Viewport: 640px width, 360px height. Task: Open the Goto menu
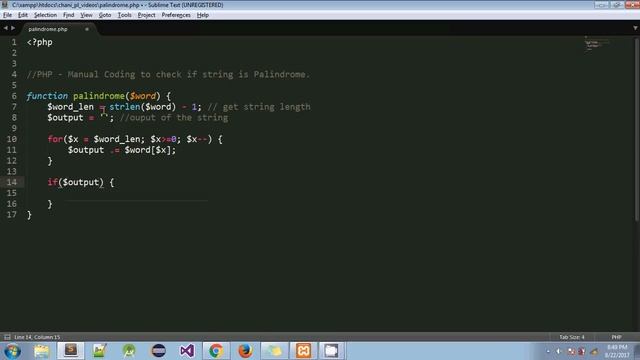click(105, 15)
